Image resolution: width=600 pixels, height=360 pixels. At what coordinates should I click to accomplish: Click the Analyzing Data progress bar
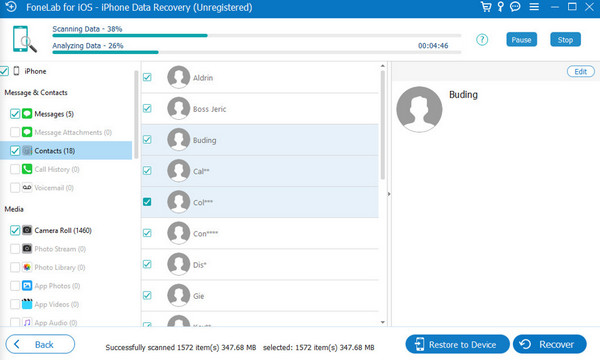pyautogui.click(x=256, y=52)
